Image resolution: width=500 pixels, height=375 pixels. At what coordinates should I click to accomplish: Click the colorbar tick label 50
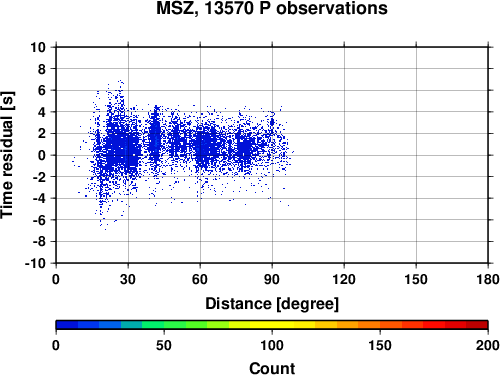[x=164, y=345]
